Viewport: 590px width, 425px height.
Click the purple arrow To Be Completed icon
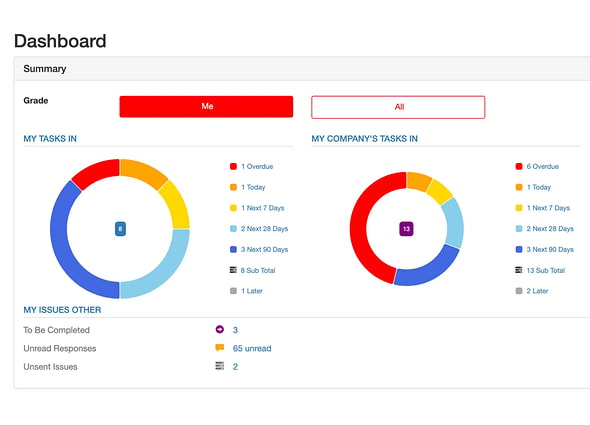(x=220, y=329)
